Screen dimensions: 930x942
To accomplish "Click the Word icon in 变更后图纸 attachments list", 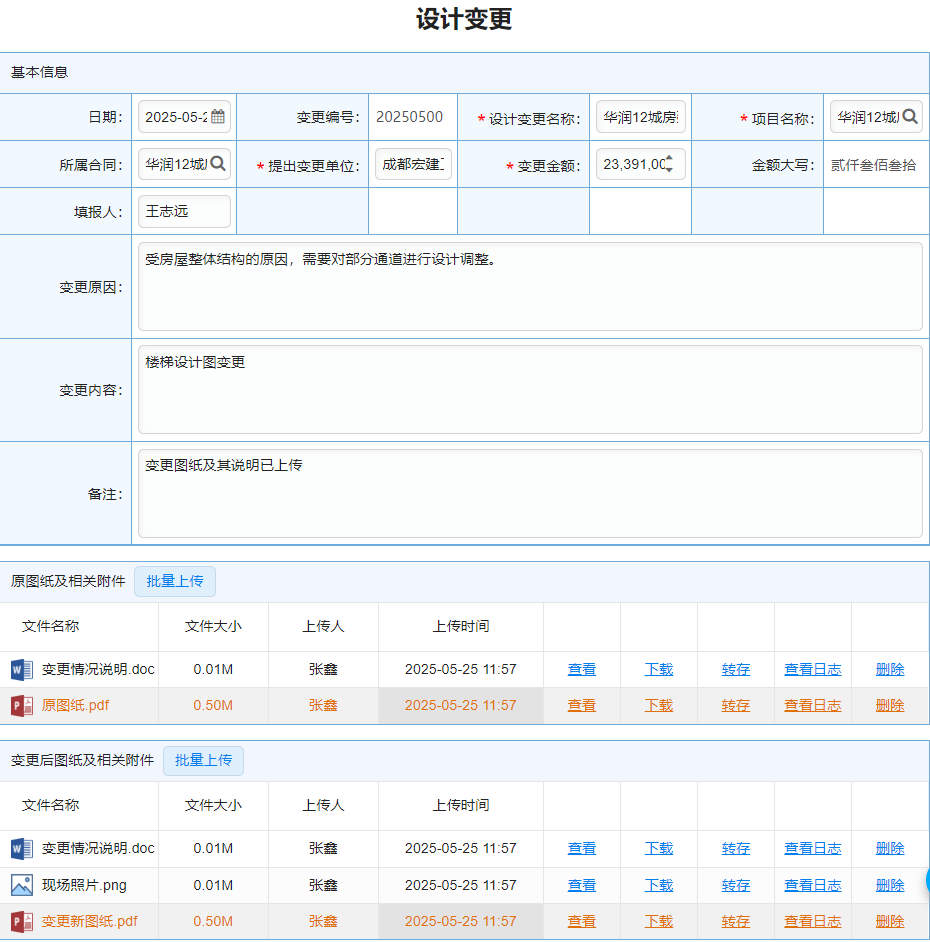I will pyautogui.click(x=22, y=848).
